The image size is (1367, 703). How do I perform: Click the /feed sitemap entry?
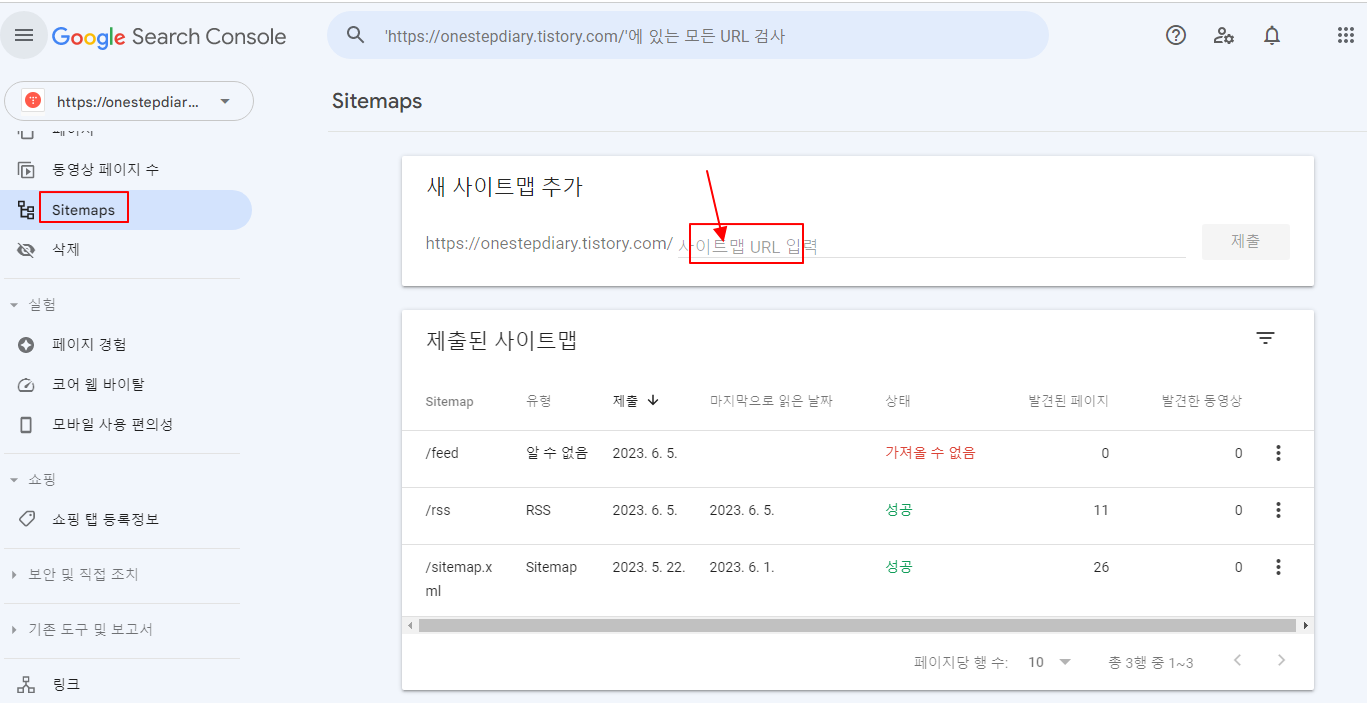tap(442, 453)
